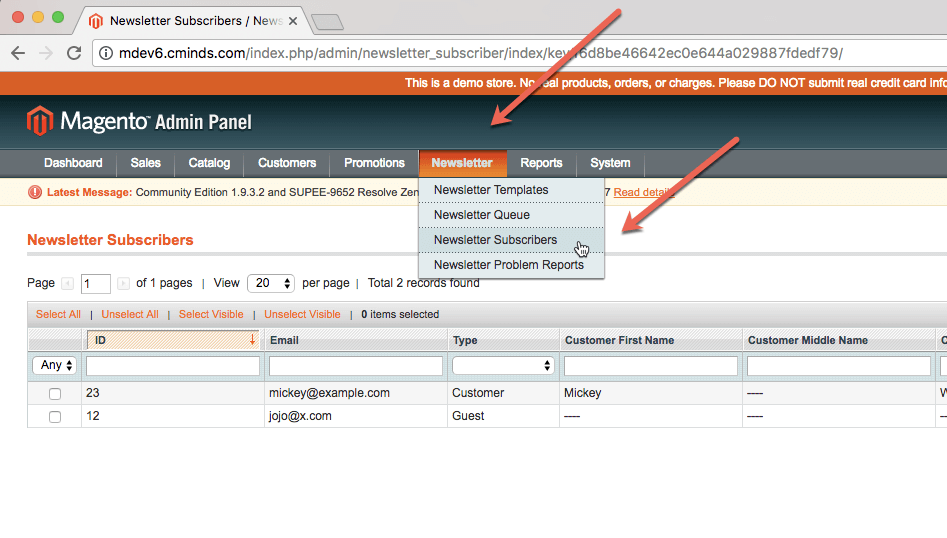The width and height of the screenshot is (947, 538).
Task: Click the browser back arrow
Action: 18,54
